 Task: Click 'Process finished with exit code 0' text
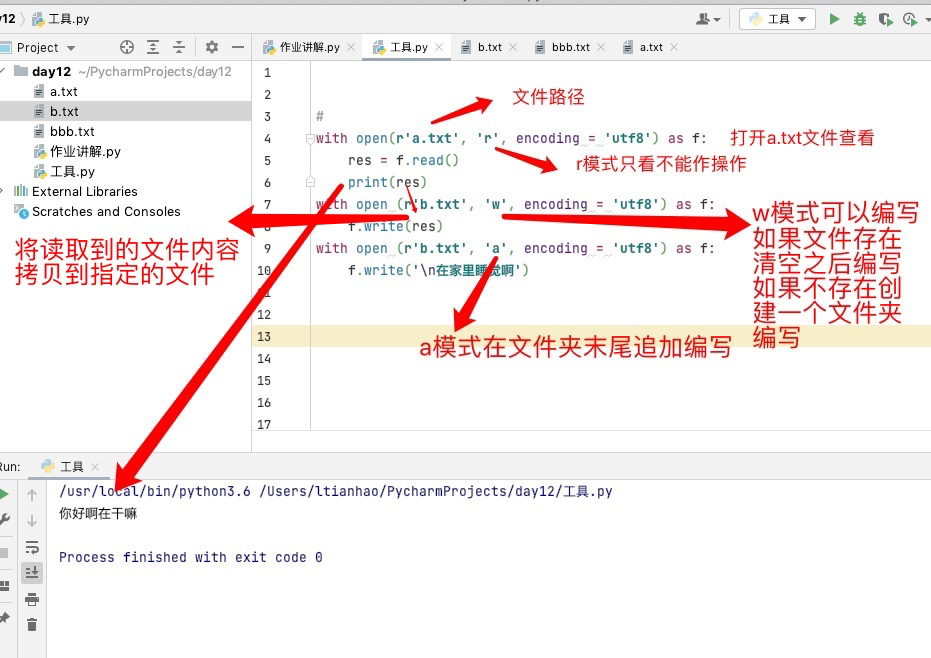[191, 558]
